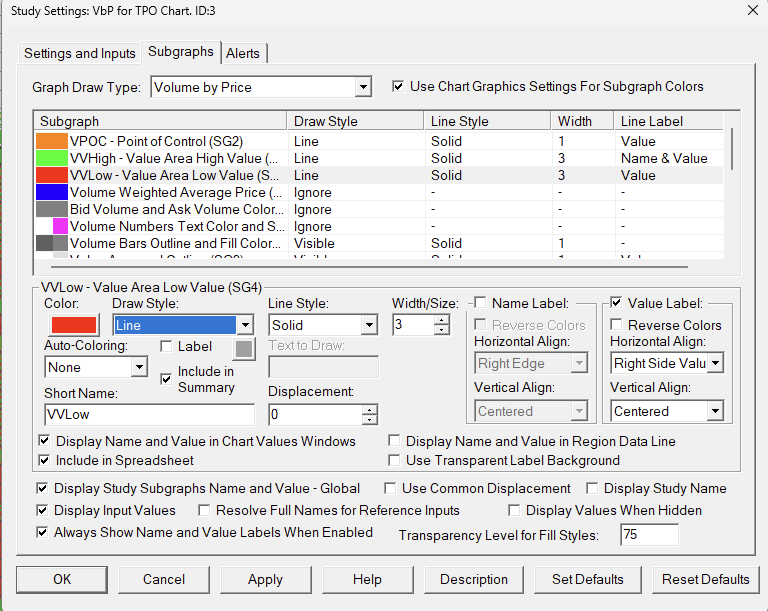This screenshot has height=611, width=768.
Task: Toggle Display Study Subgraphs Name and Value - Global
Action: click(x=42, y=488)
